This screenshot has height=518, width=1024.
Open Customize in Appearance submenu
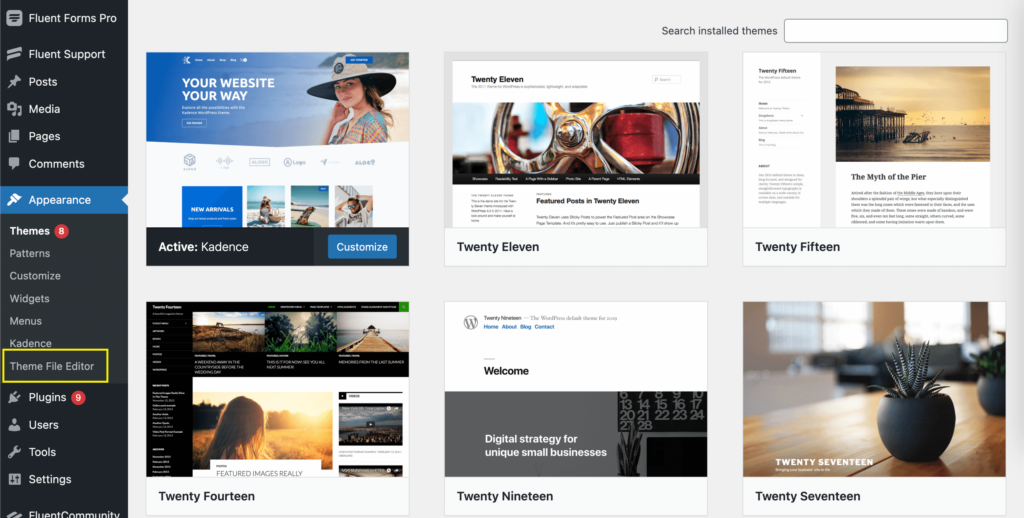35,276
